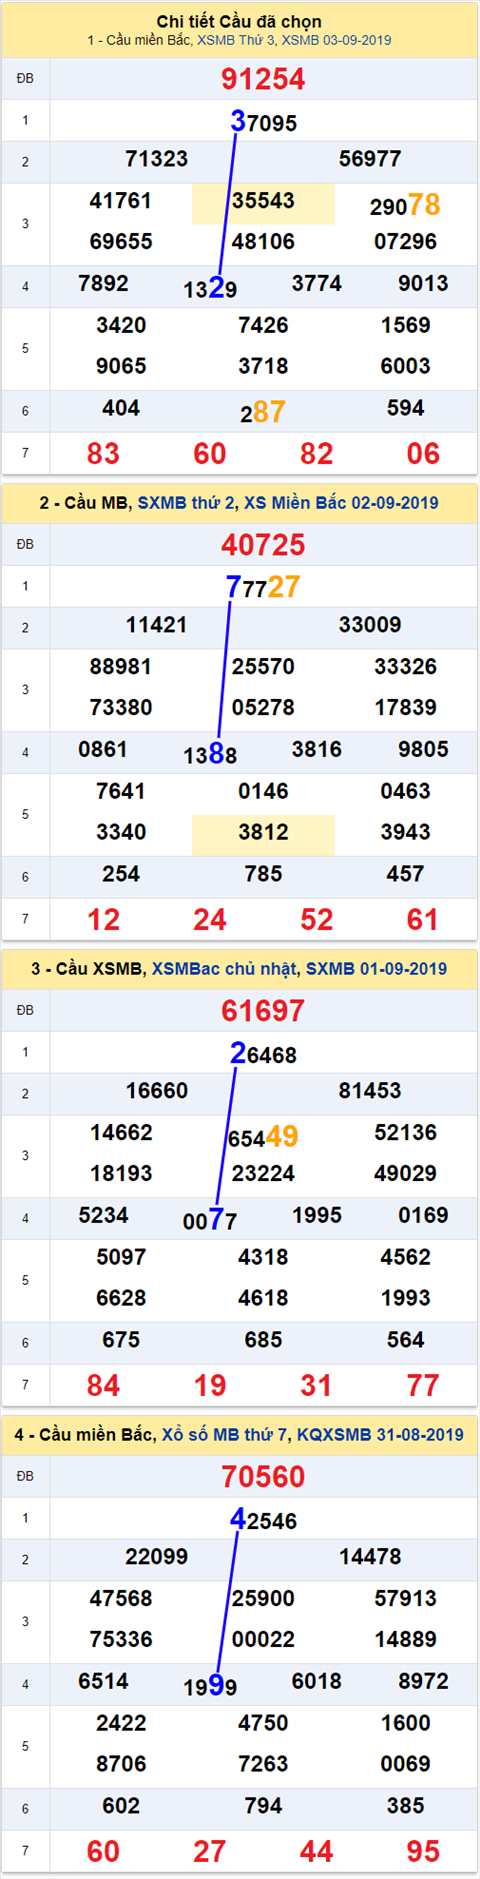Click number 1999 in prize 4
Image resolution: width=480 pixels, height=1879 pixels.
click(x=210, y=1687)
